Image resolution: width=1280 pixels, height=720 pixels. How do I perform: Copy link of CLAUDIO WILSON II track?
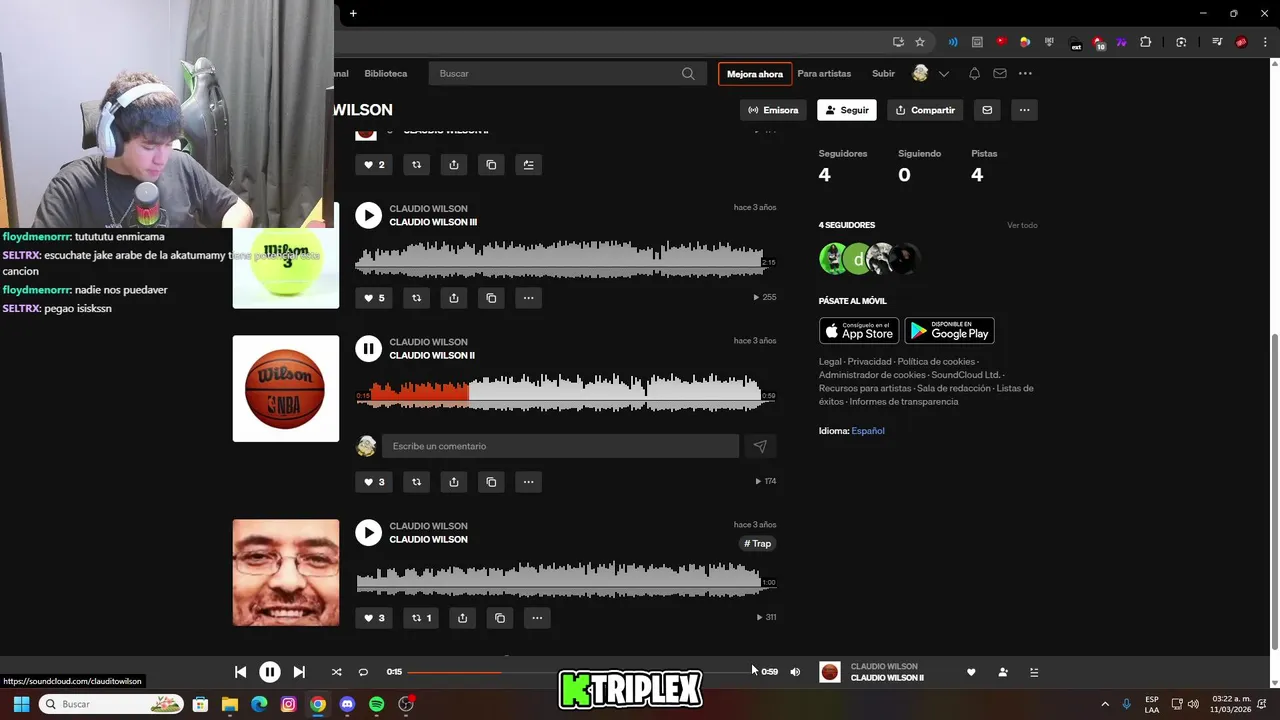tap(491, 481)
